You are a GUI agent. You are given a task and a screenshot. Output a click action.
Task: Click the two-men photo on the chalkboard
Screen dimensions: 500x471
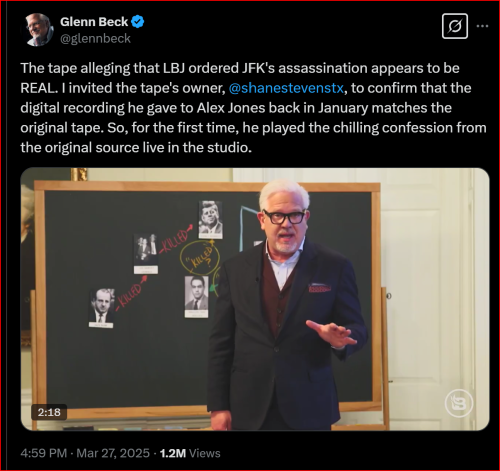[146, 254]
